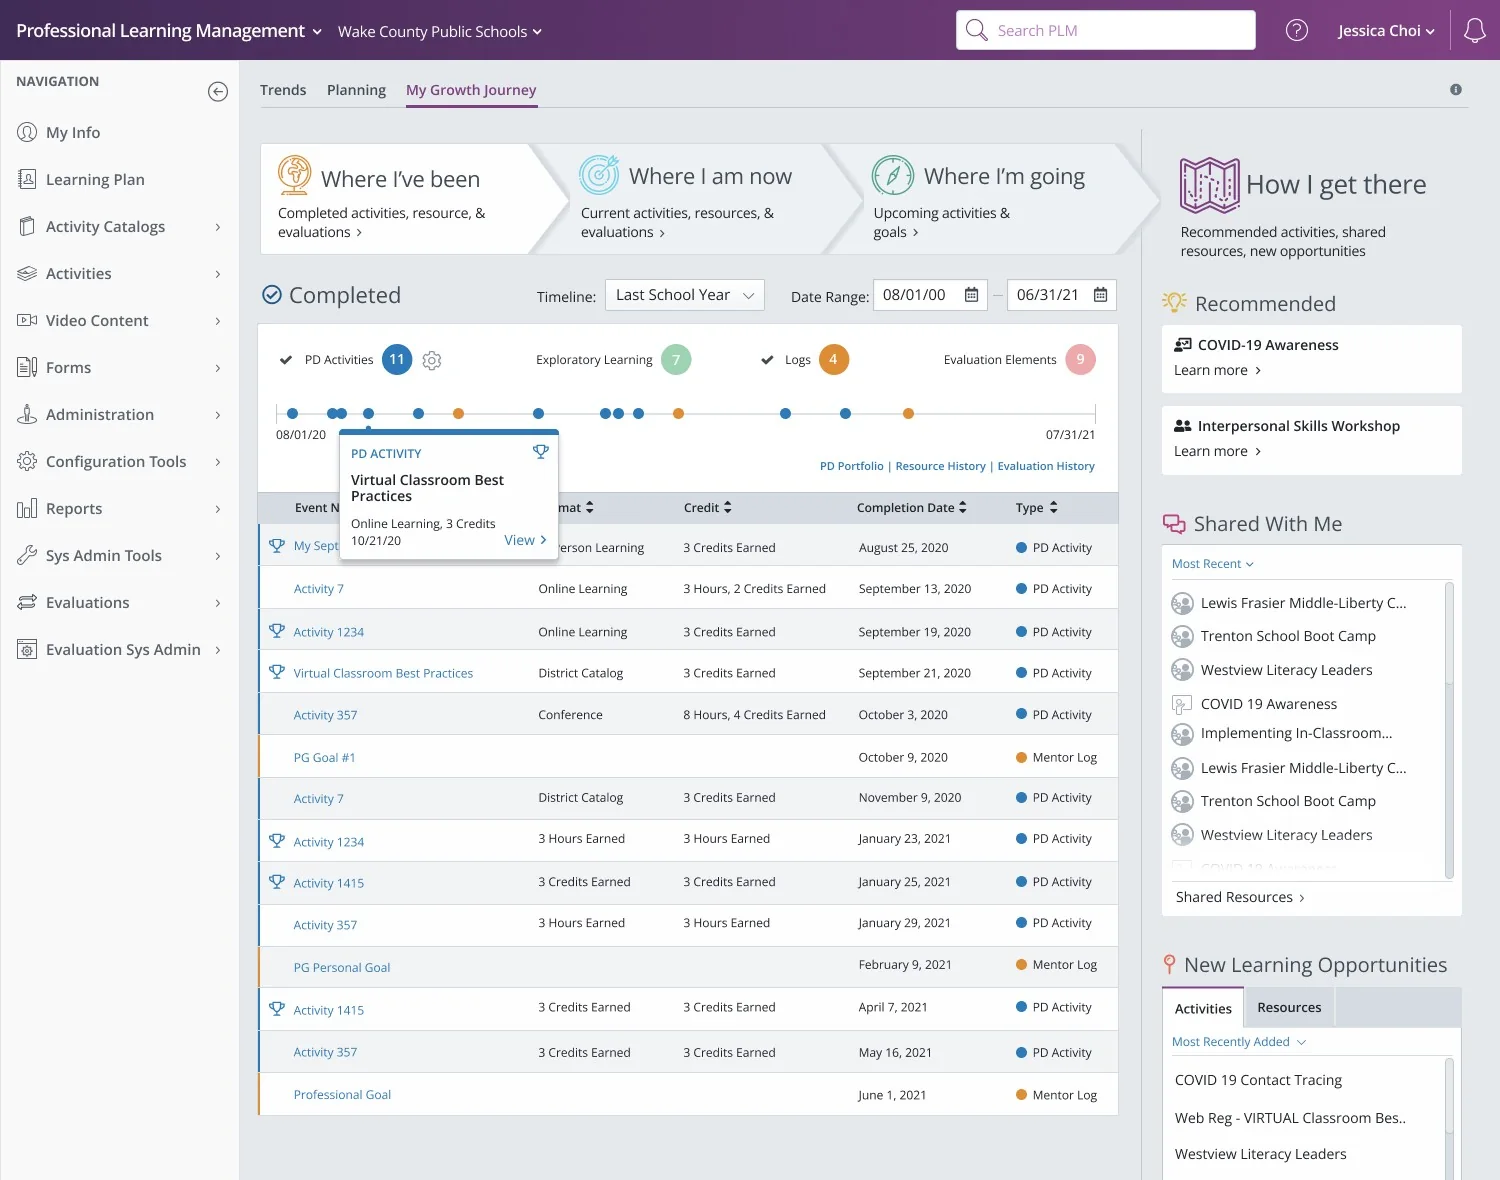
Task: Open the Jessica Choi user menu
Action: coord(1386,31)
